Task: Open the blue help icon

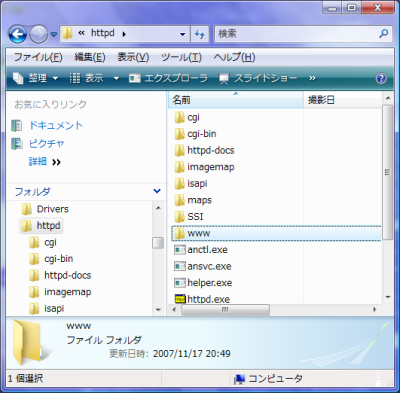Action: pos(381,78)
